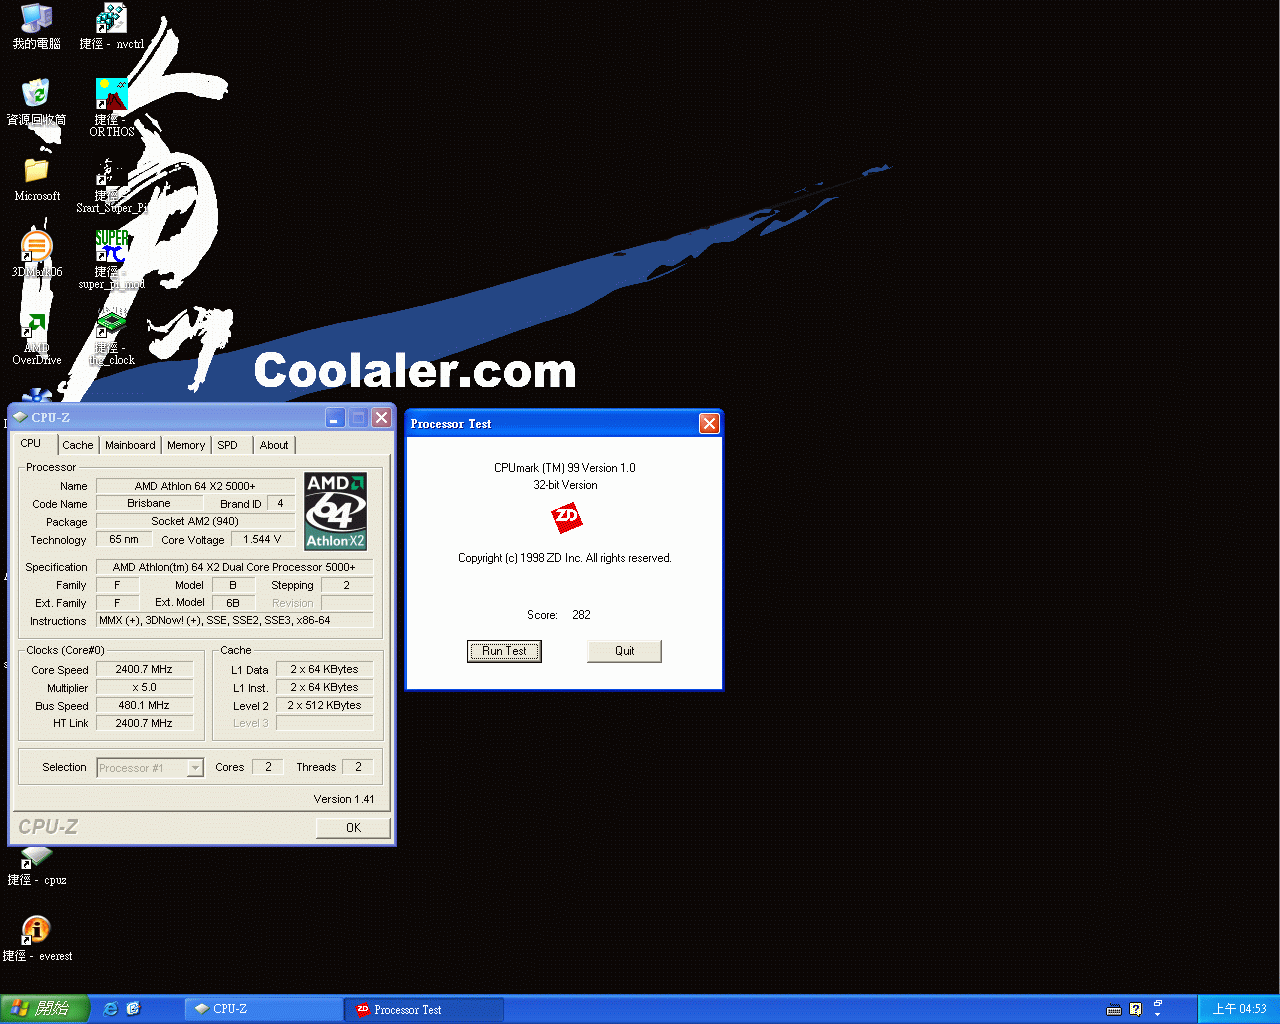The height and width of the screenshot is (1024, 1280).
Task: Click the help icon in system tray
Action: coord(1136,1009)
